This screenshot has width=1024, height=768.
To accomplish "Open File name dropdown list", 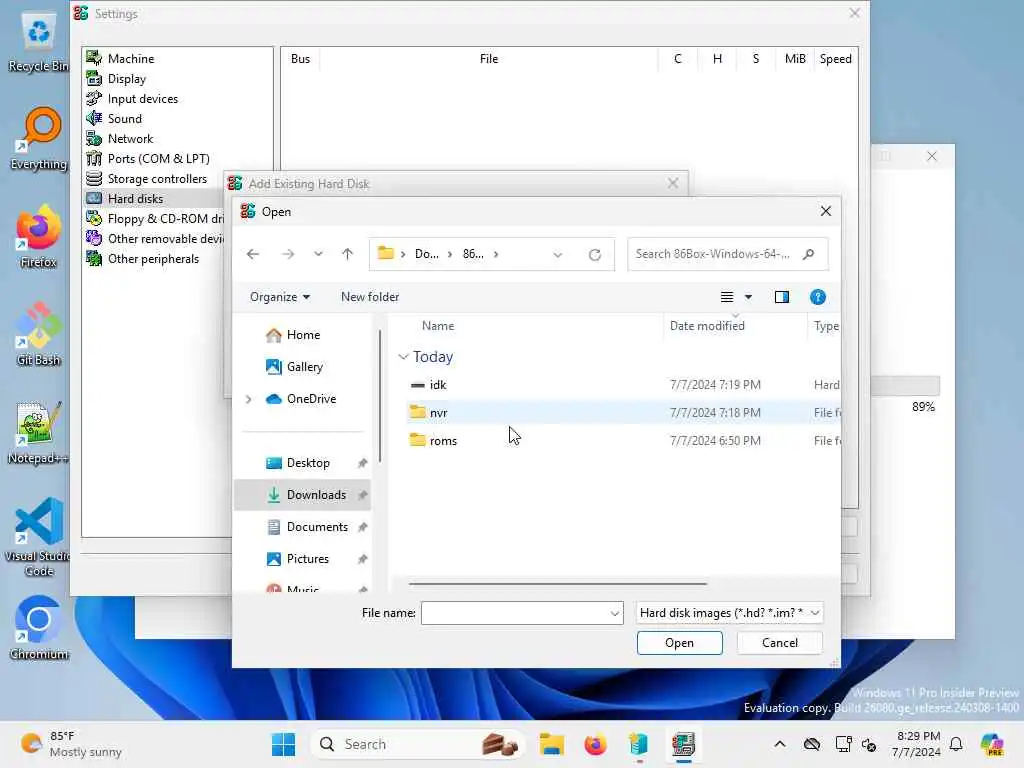I will [x=615, y=613].
